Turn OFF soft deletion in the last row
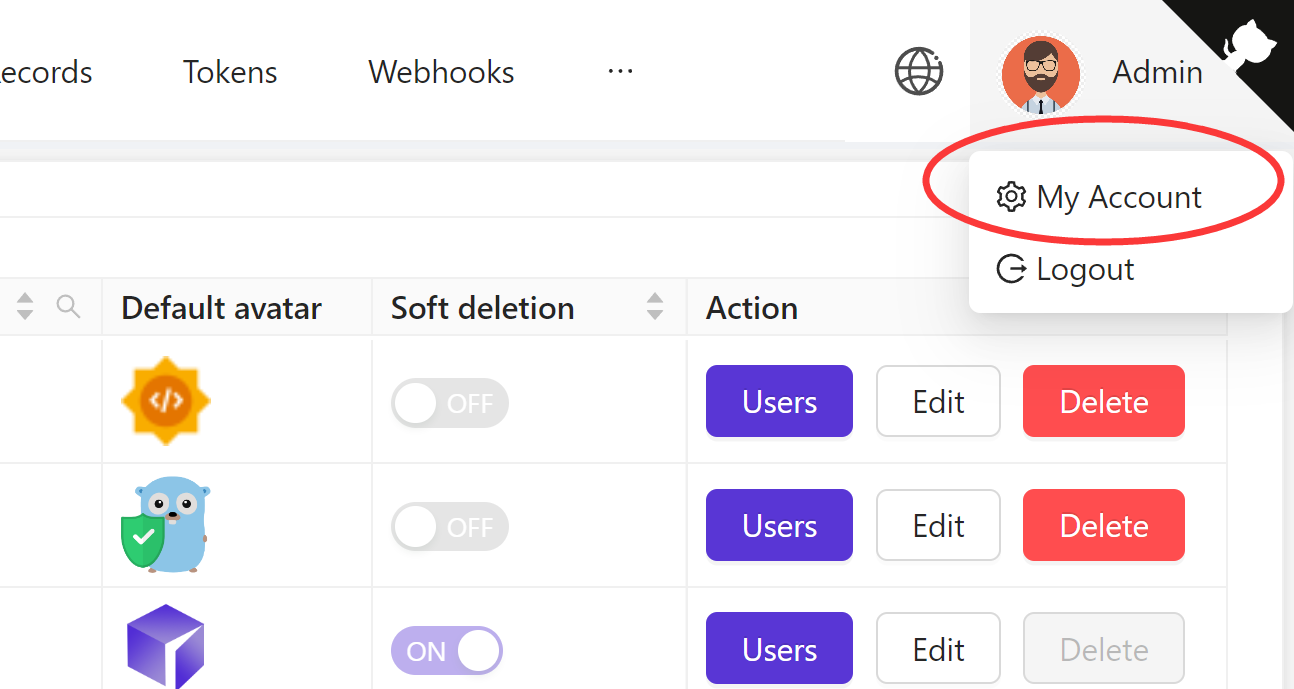The width and height of the screenshot is (1294, 689). tap(446, 650)
